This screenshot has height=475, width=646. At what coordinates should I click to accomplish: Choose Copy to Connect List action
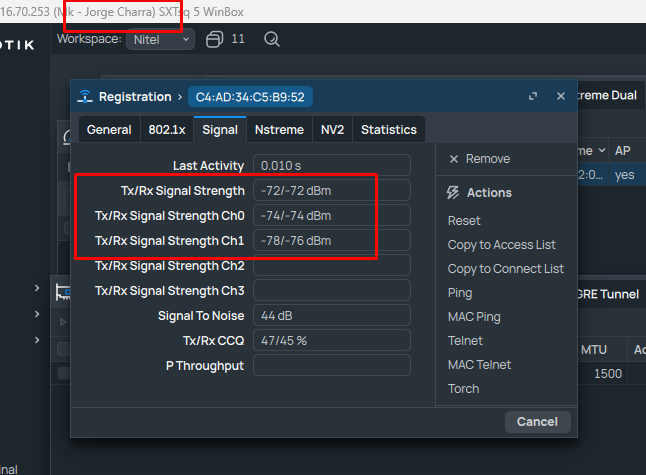tap(505, 269)
